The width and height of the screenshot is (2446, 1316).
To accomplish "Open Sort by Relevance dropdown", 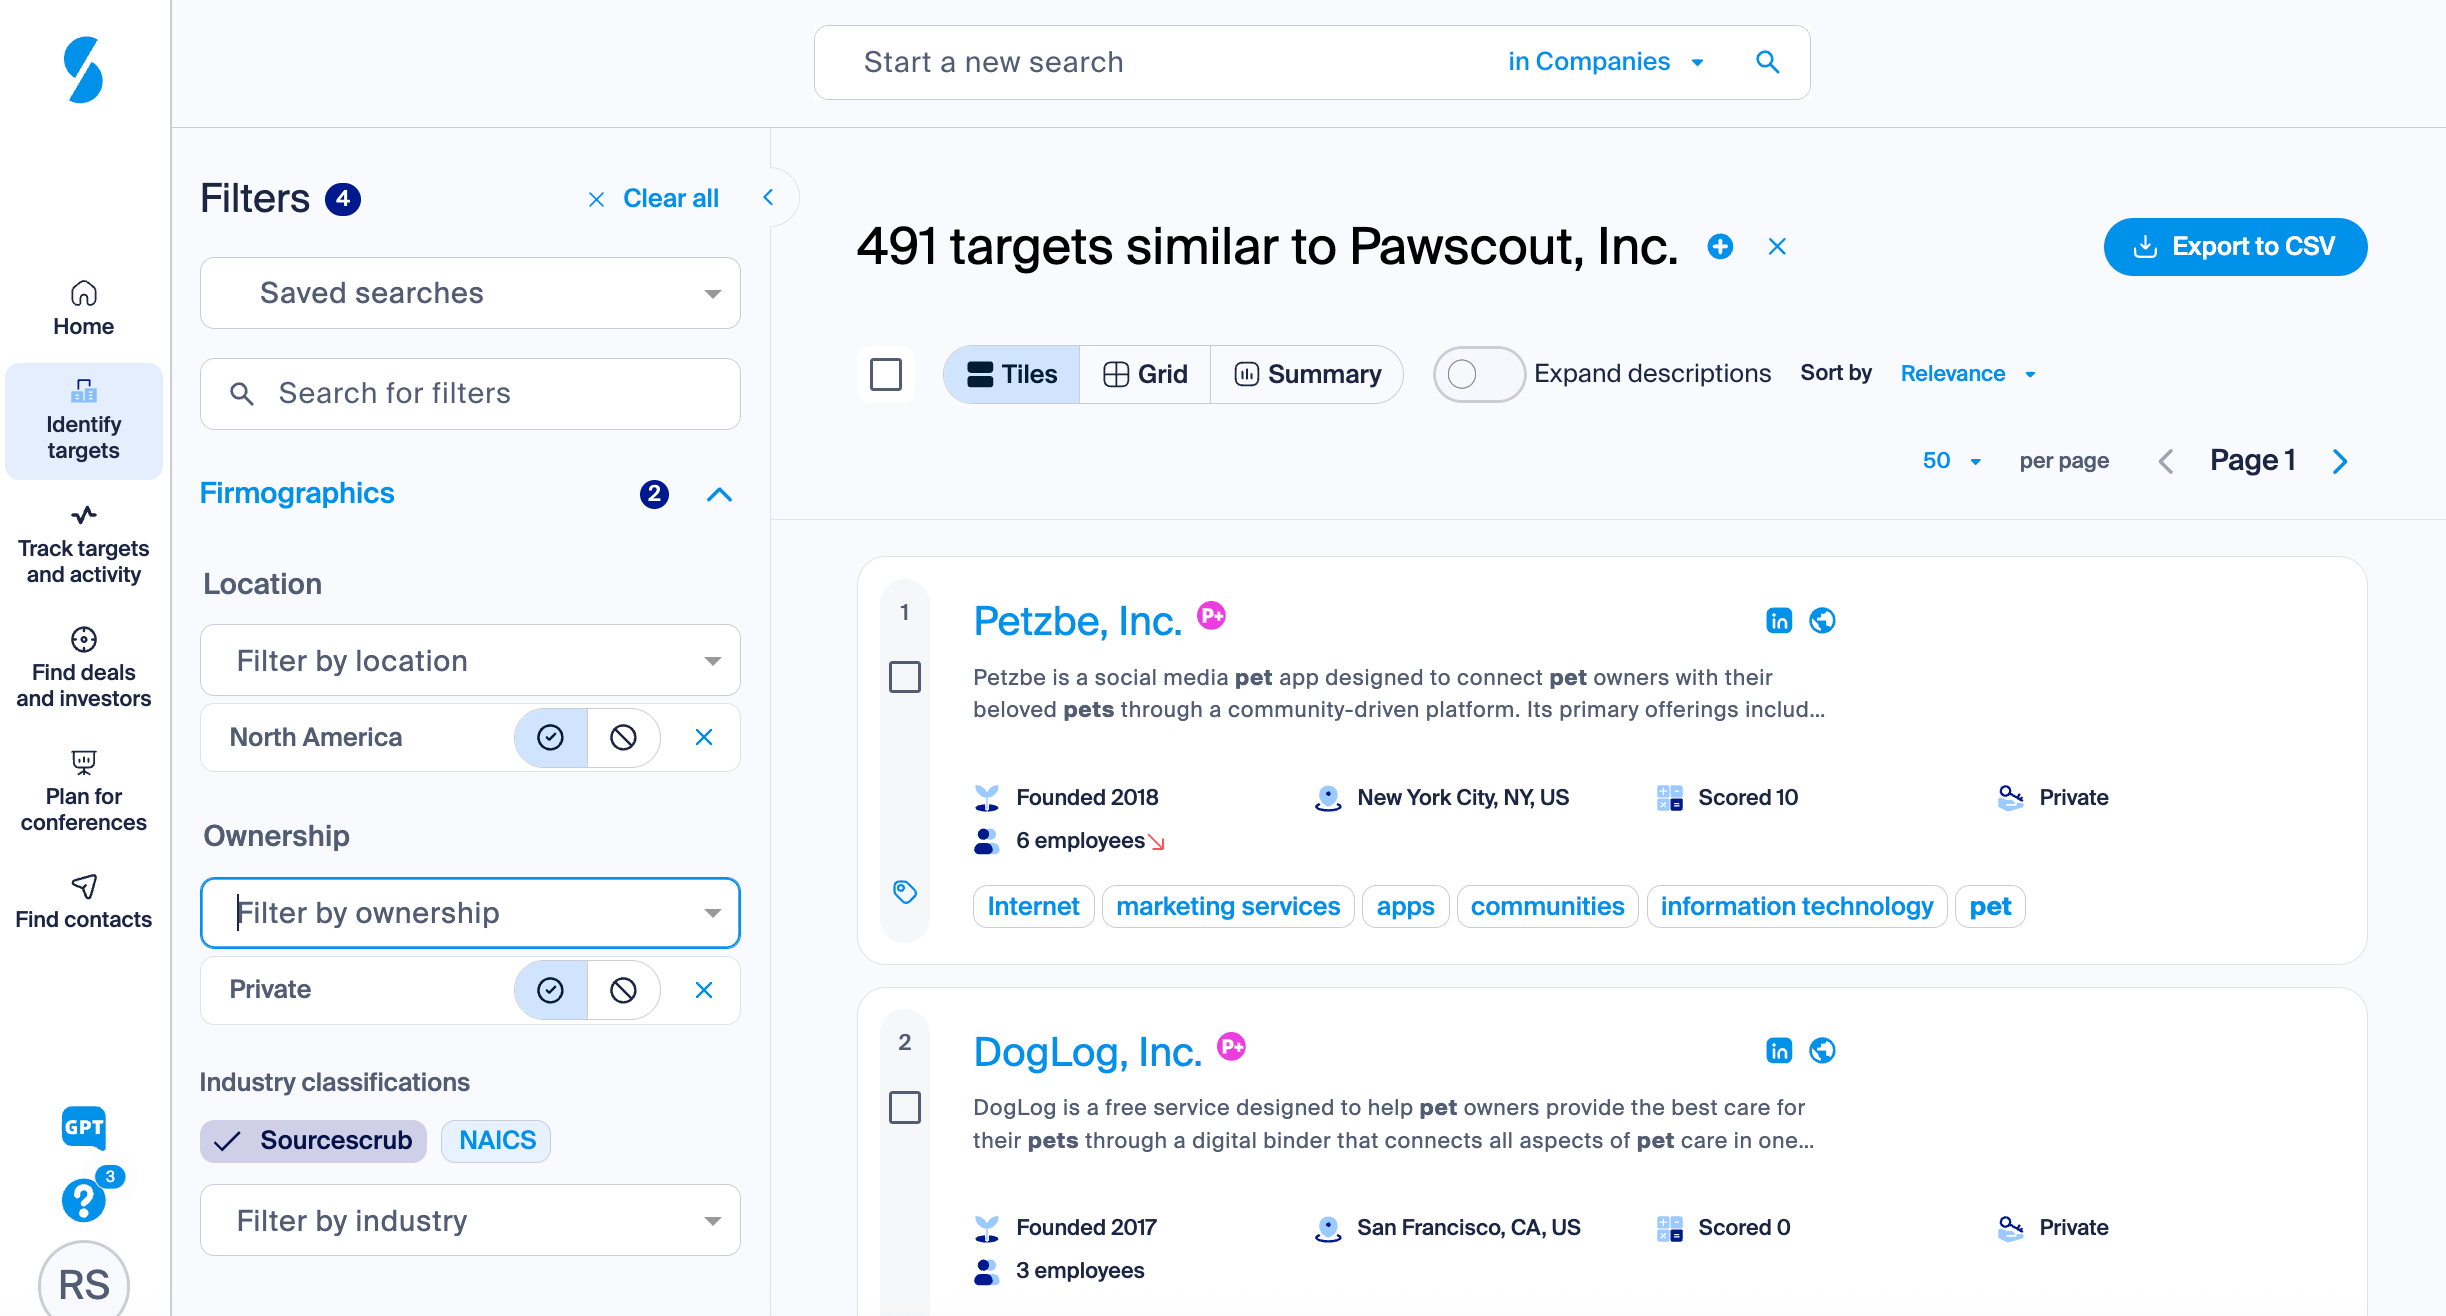I will coord(1967,374).
